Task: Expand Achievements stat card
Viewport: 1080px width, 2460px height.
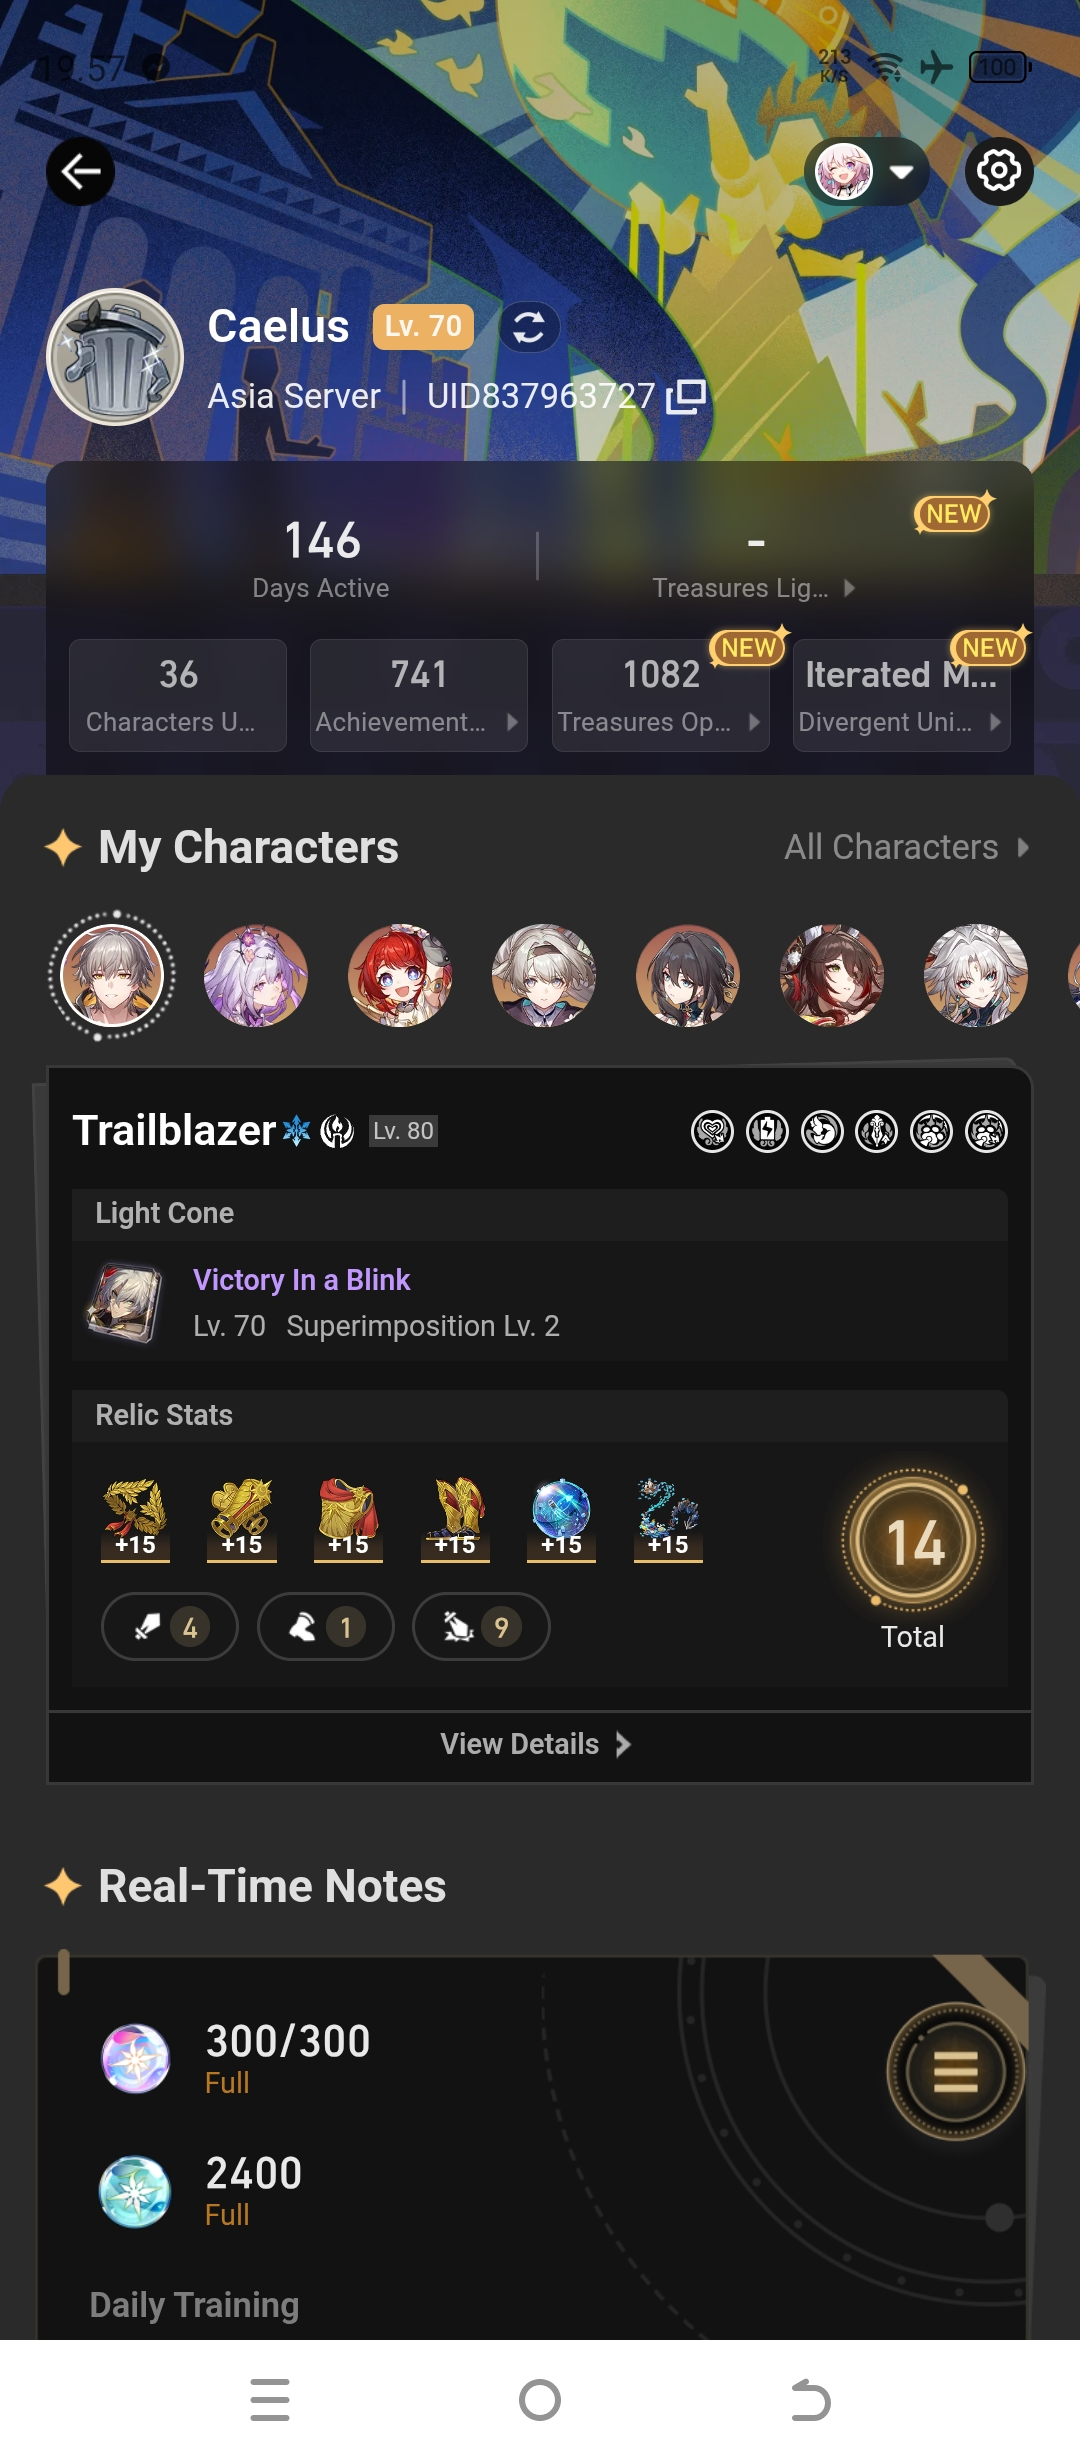Action: tap(419, 695)
